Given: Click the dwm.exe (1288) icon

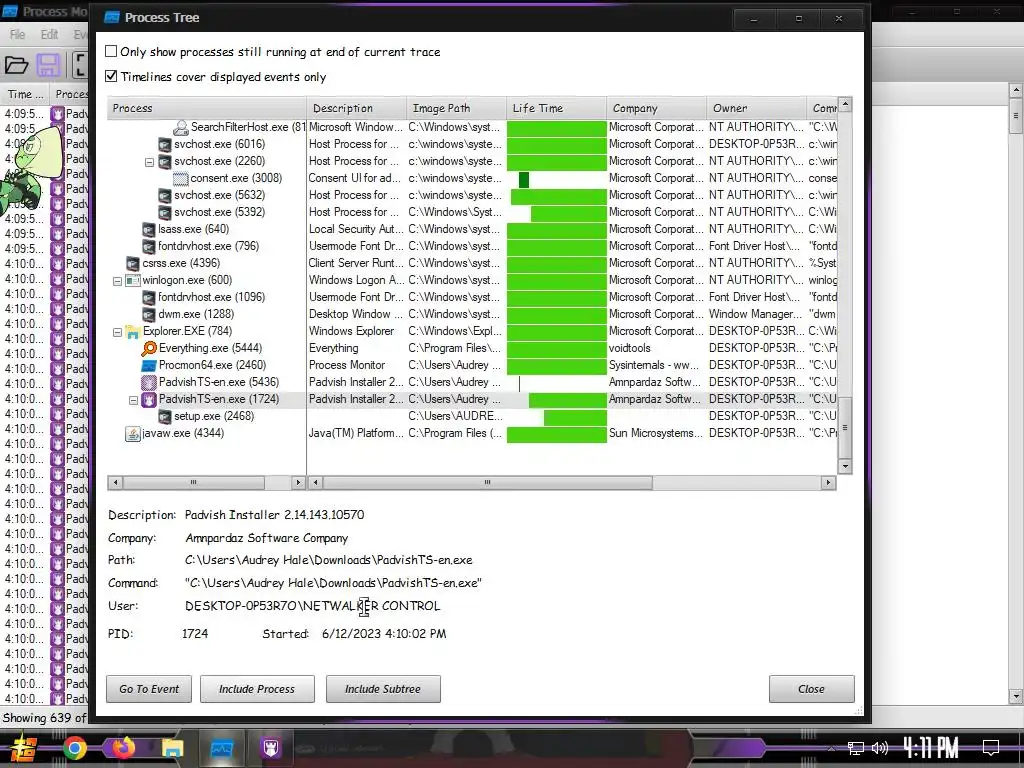Looking at the screenshot, I should click(149, 314).
